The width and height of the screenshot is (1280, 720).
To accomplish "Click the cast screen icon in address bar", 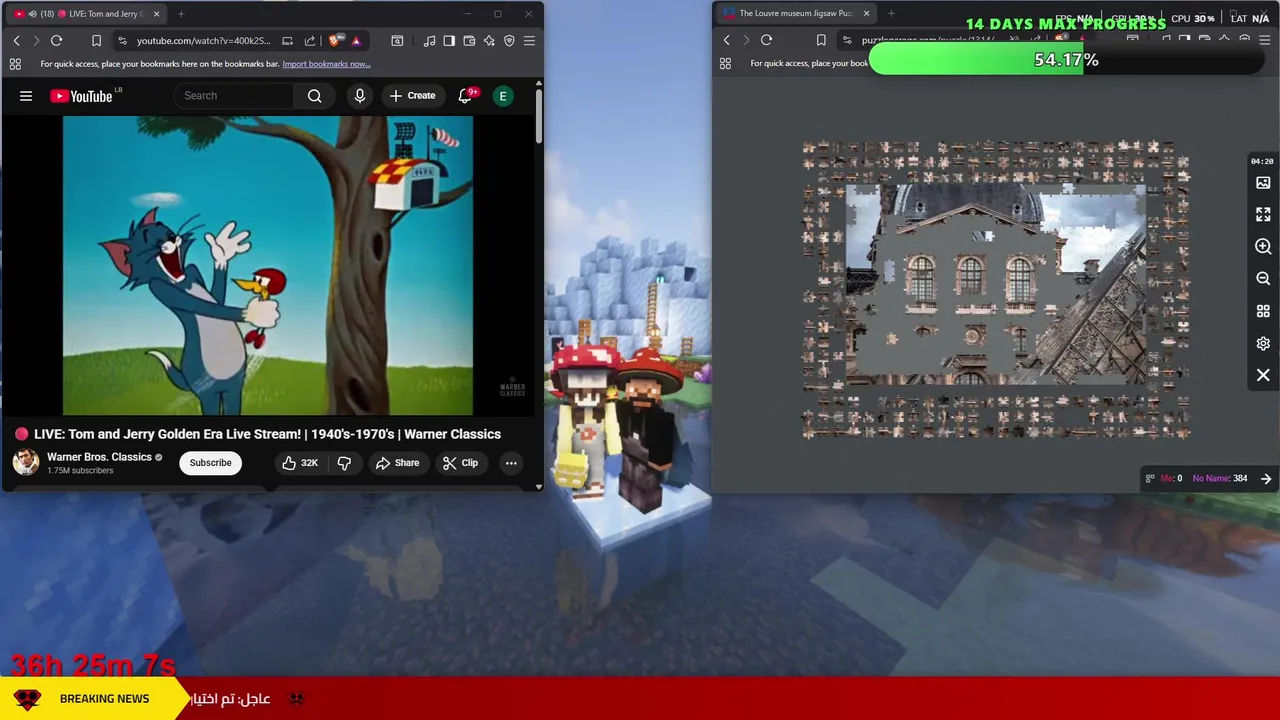I will pos(288,41).
